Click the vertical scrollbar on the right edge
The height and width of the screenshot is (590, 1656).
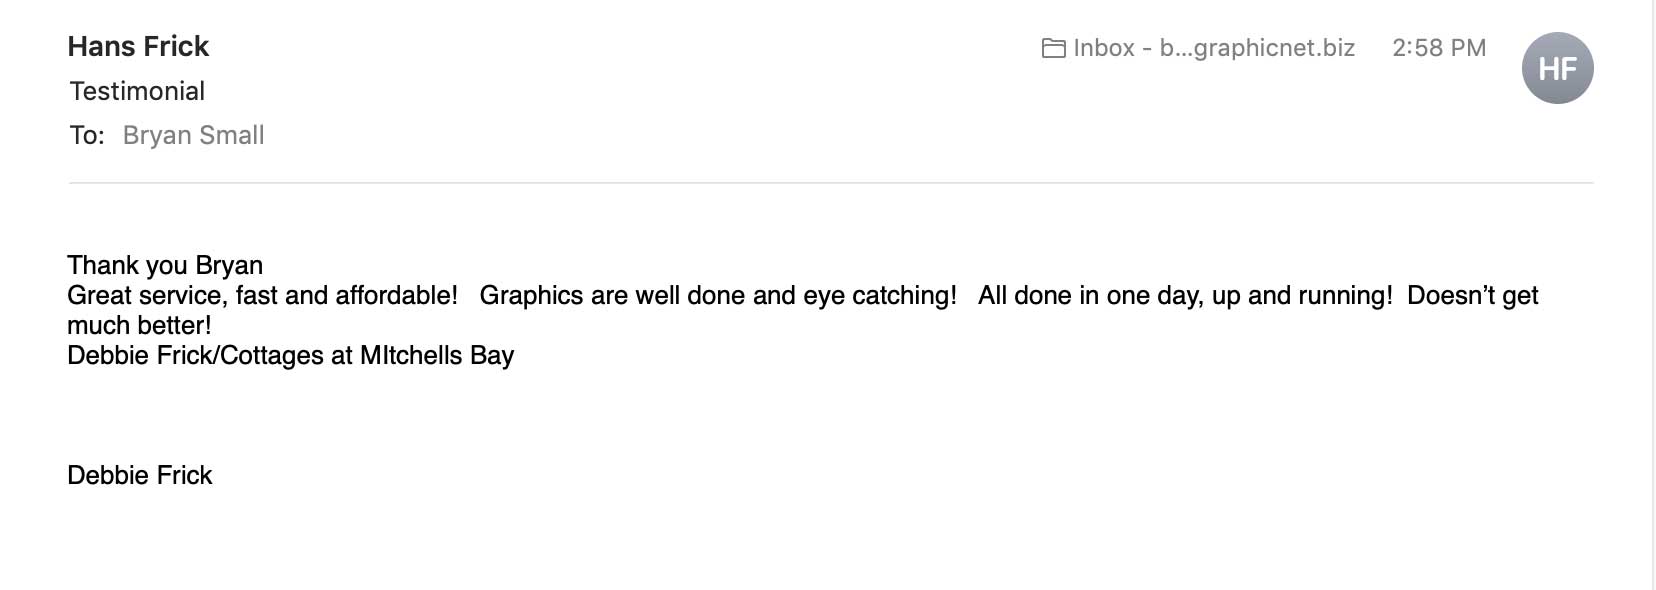1652,295
